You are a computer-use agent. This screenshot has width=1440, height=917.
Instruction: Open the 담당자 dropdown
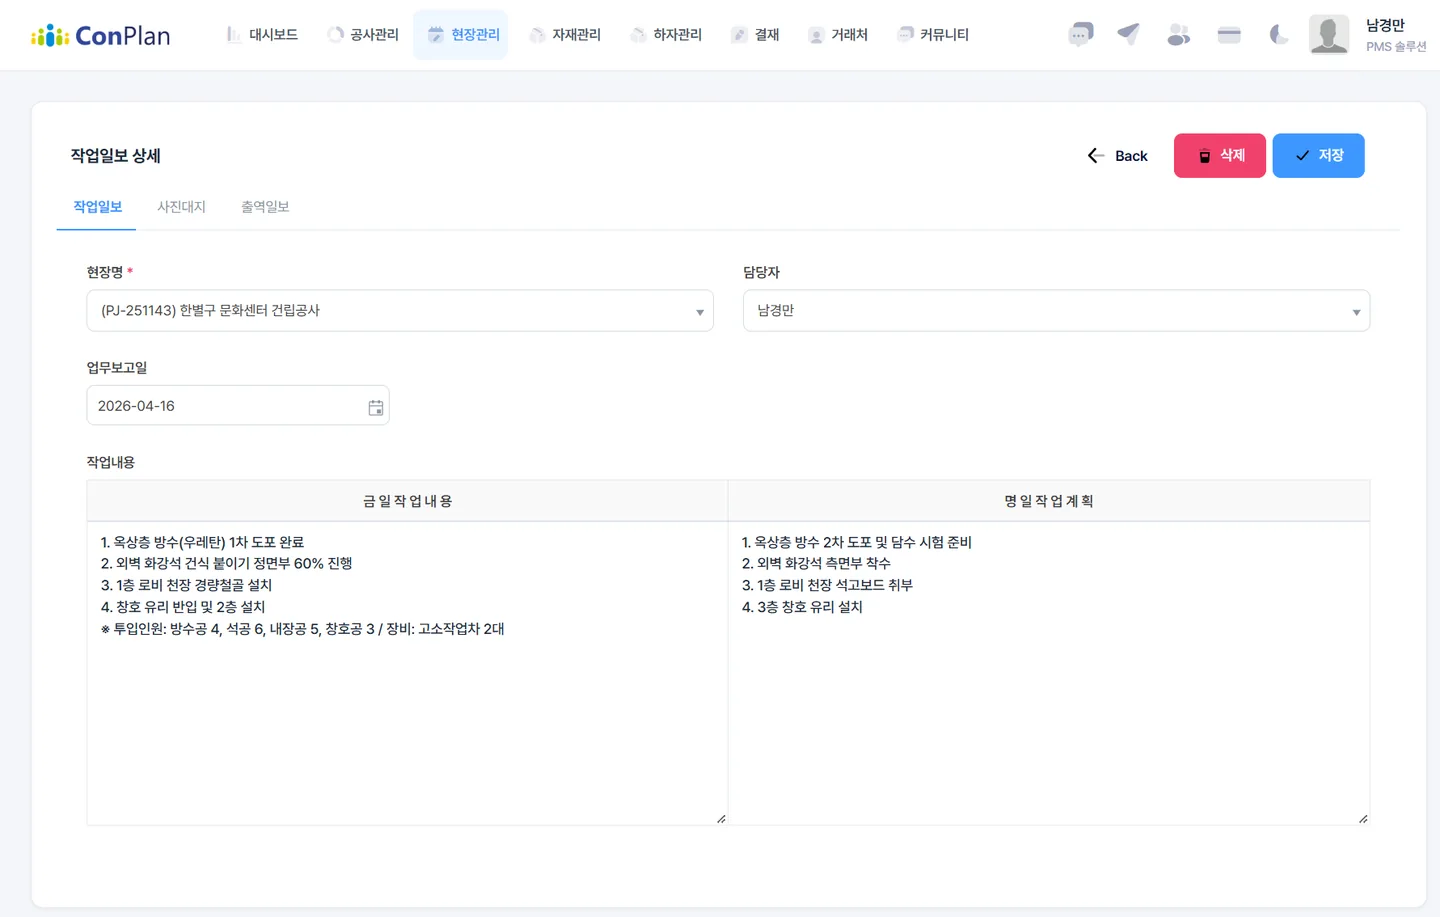coord(1056,311)
